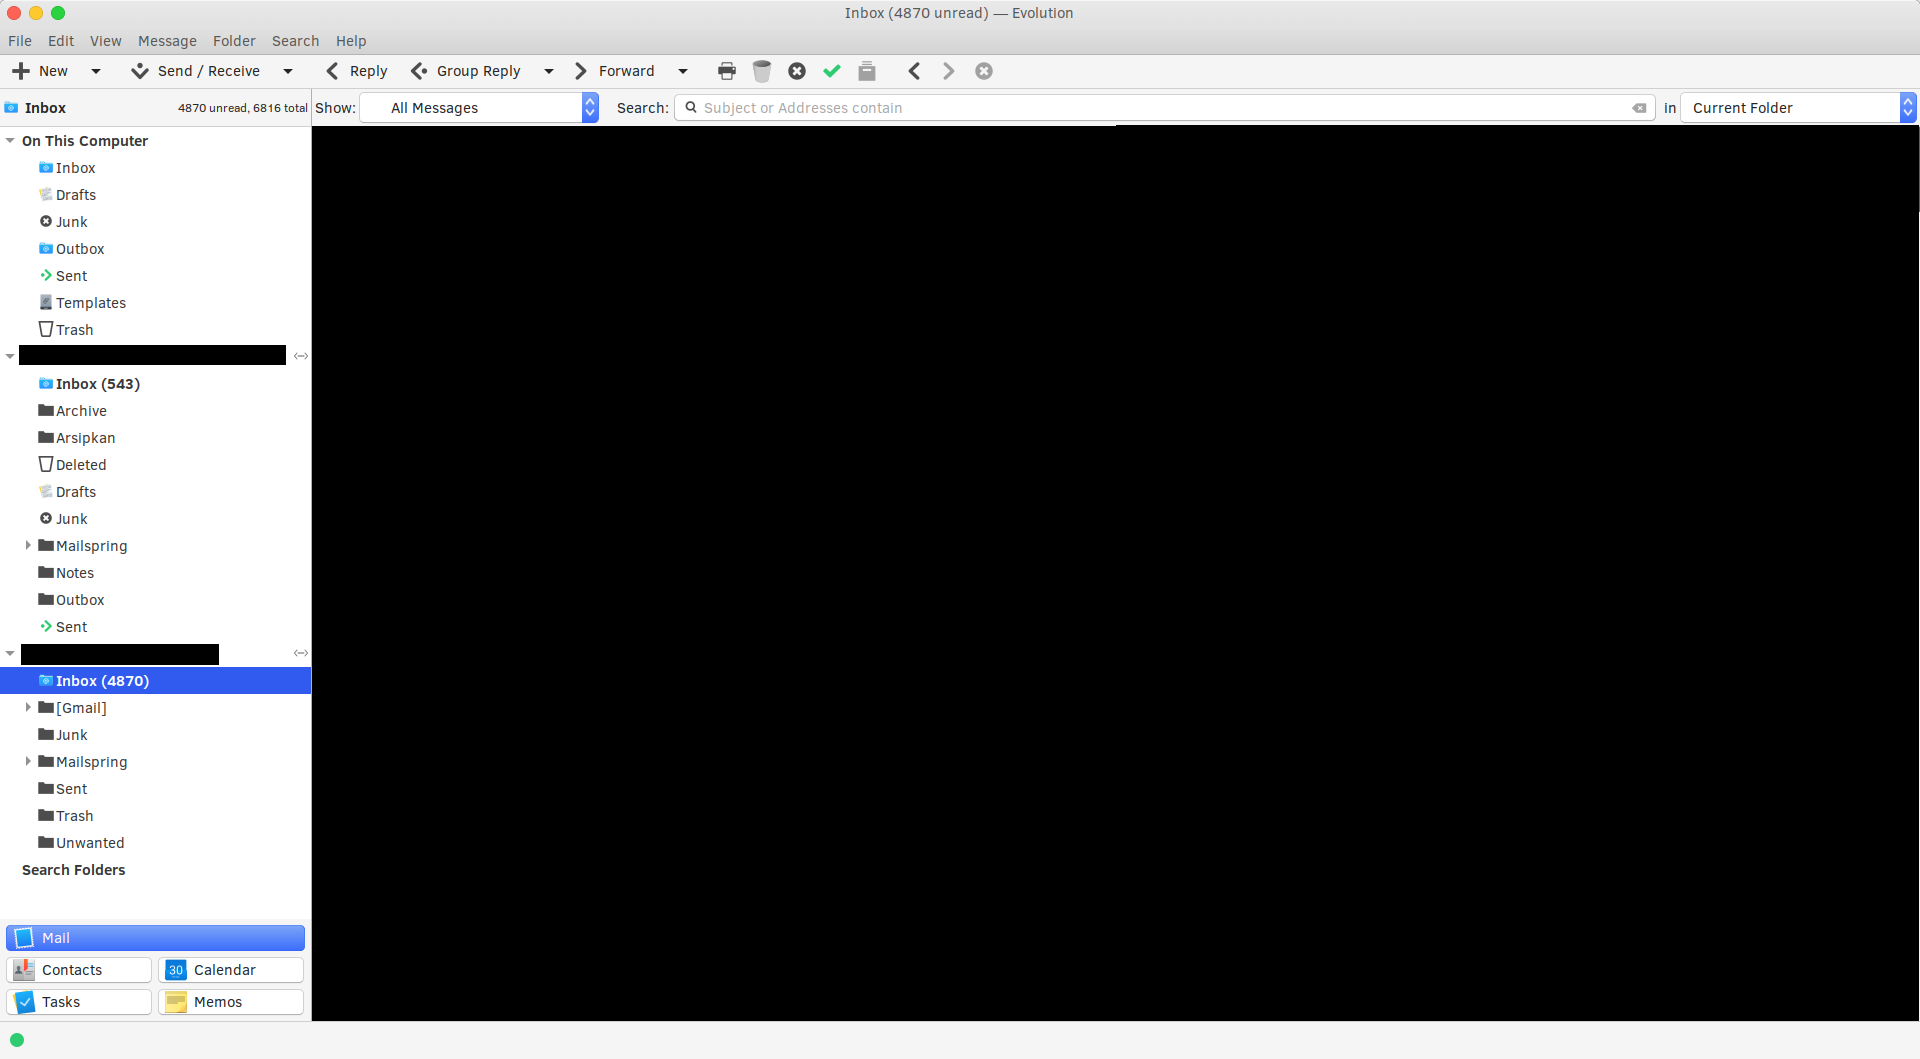Mark the message as junk
This screenshot has width=1920, height=1059.
(797, 71)
